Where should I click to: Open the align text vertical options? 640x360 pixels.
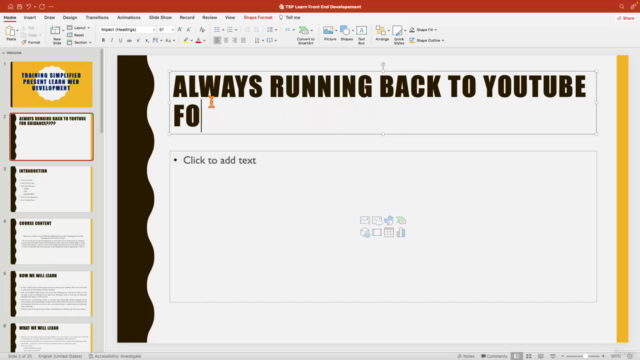tap(271, 40)
